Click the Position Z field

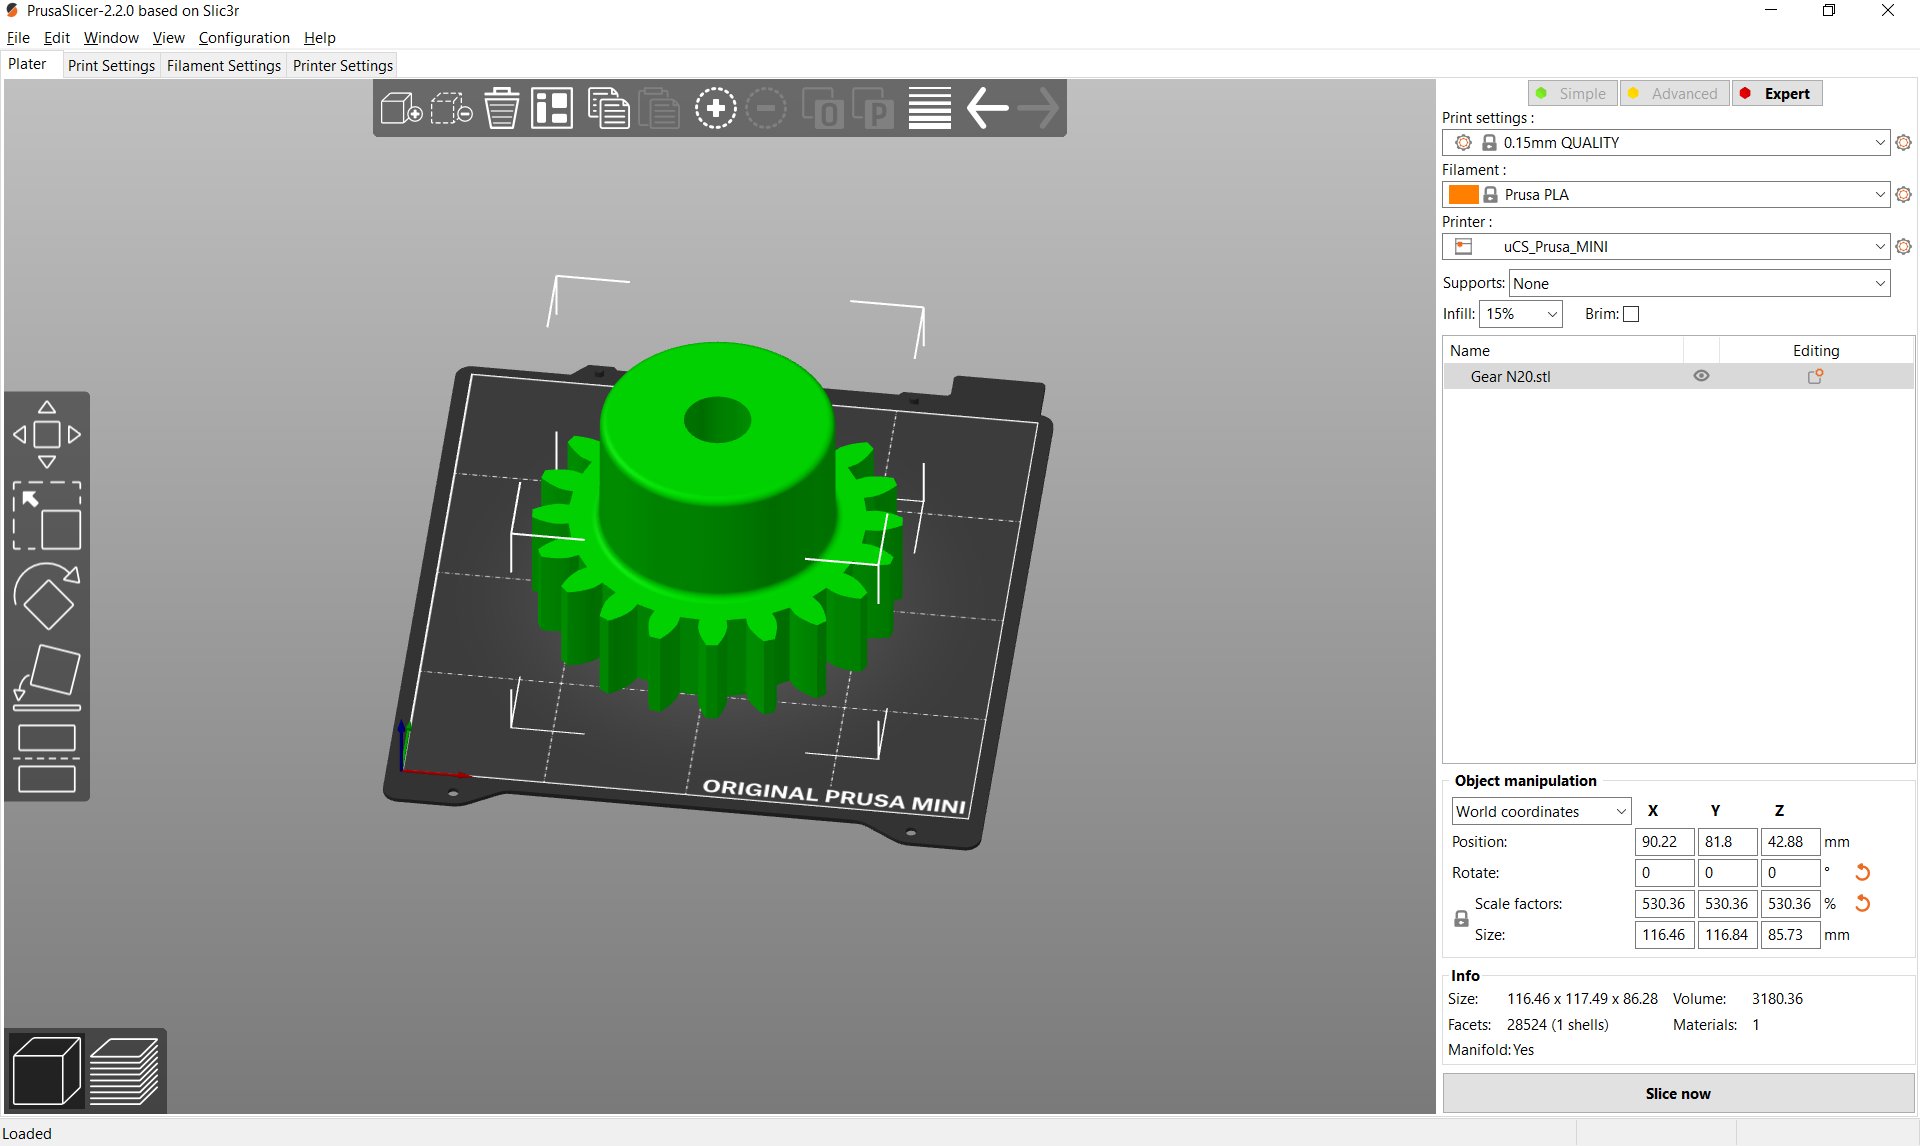click(1790, 842)
